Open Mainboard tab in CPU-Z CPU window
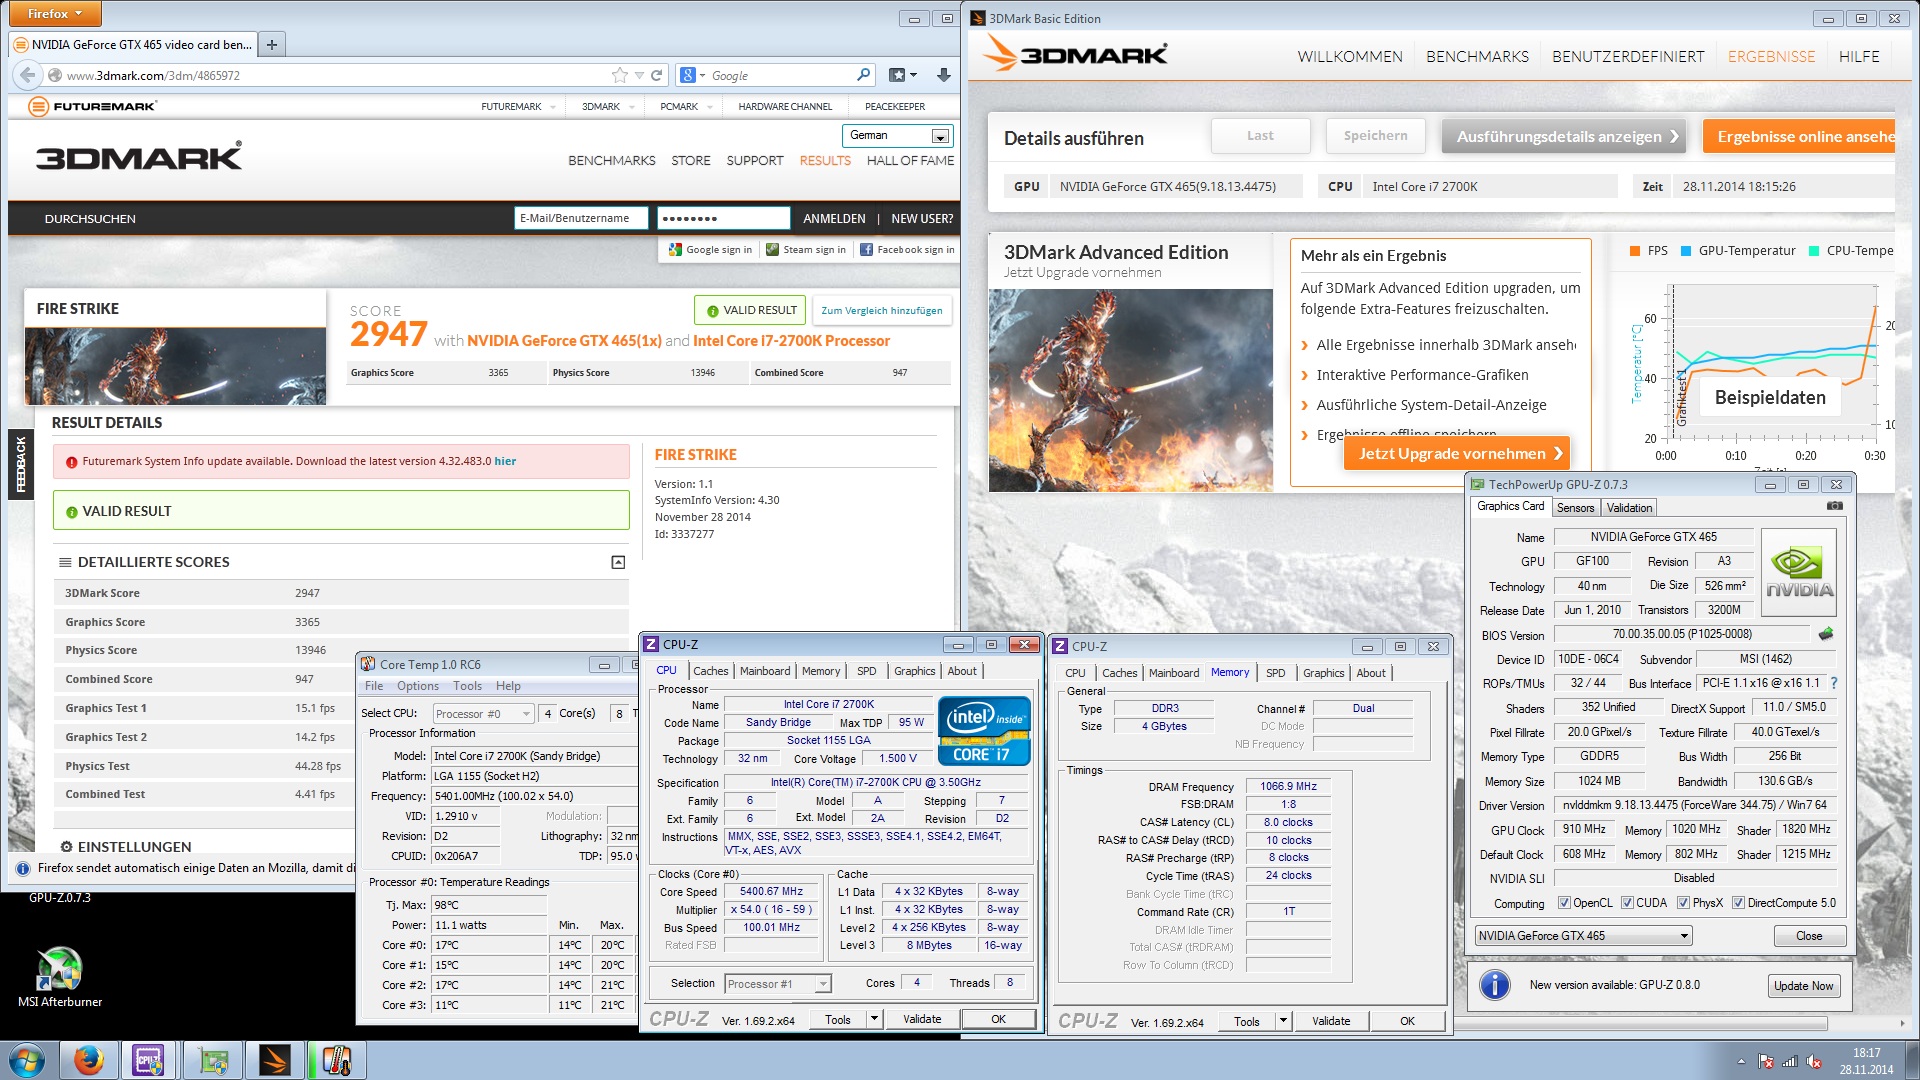This screenshot has height=1080, width=1920. (x=765, y=671)
